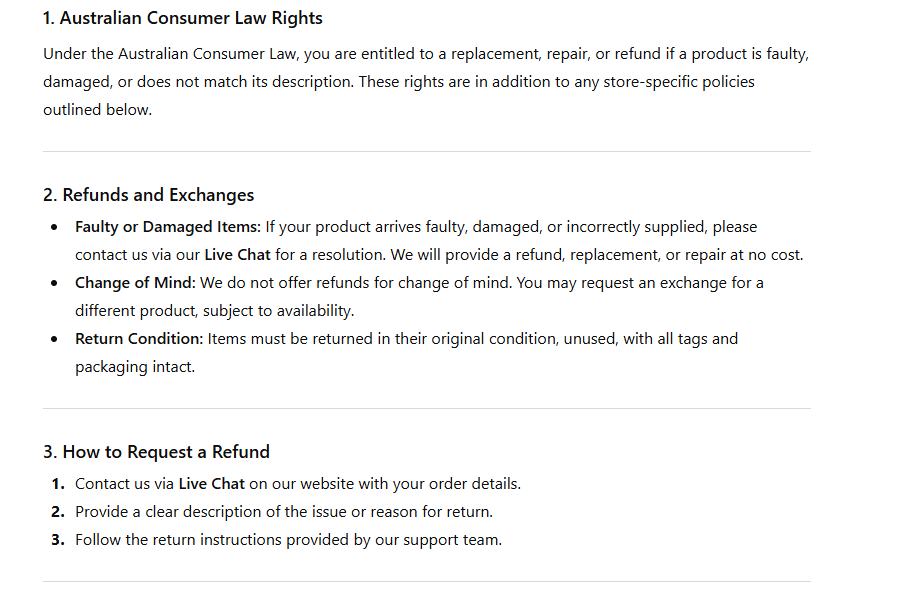904x603 pixels.
Task: Click step number 2 of the refund list
Action: tap(58, 512)
